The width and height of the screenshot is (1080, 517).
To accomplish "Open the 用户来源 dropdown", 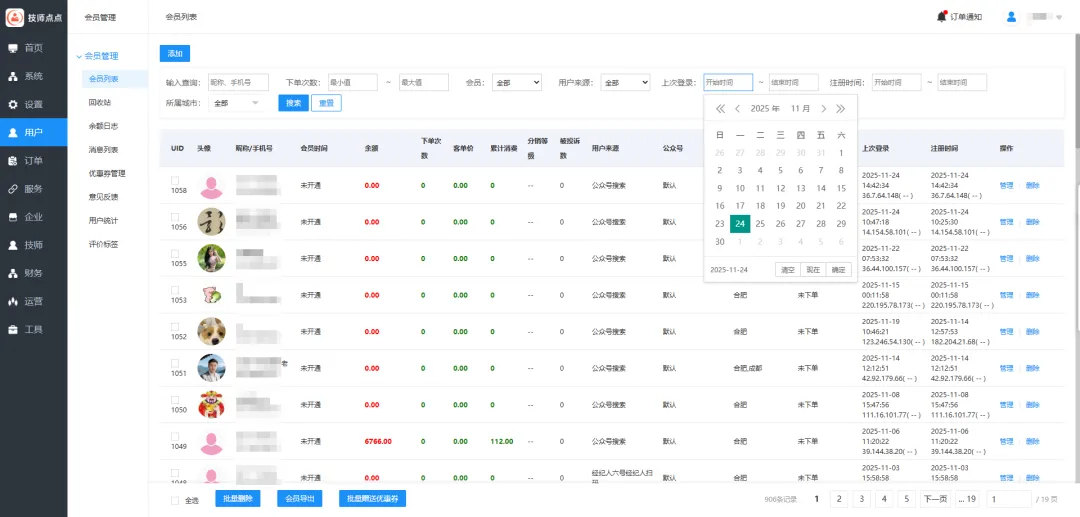I will [625, 82].
